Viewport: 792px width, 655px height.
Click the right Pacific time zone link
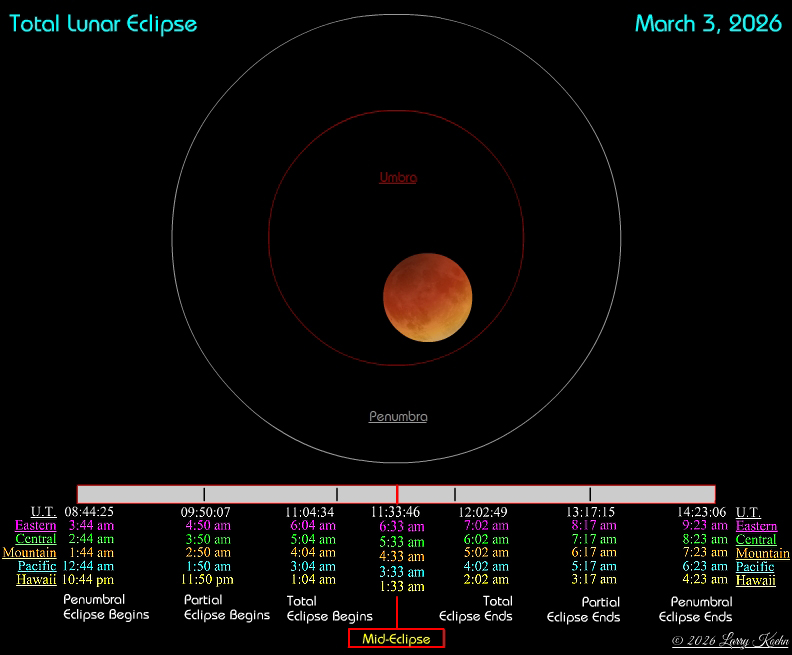pyautogui.click(x=755, y=566)
